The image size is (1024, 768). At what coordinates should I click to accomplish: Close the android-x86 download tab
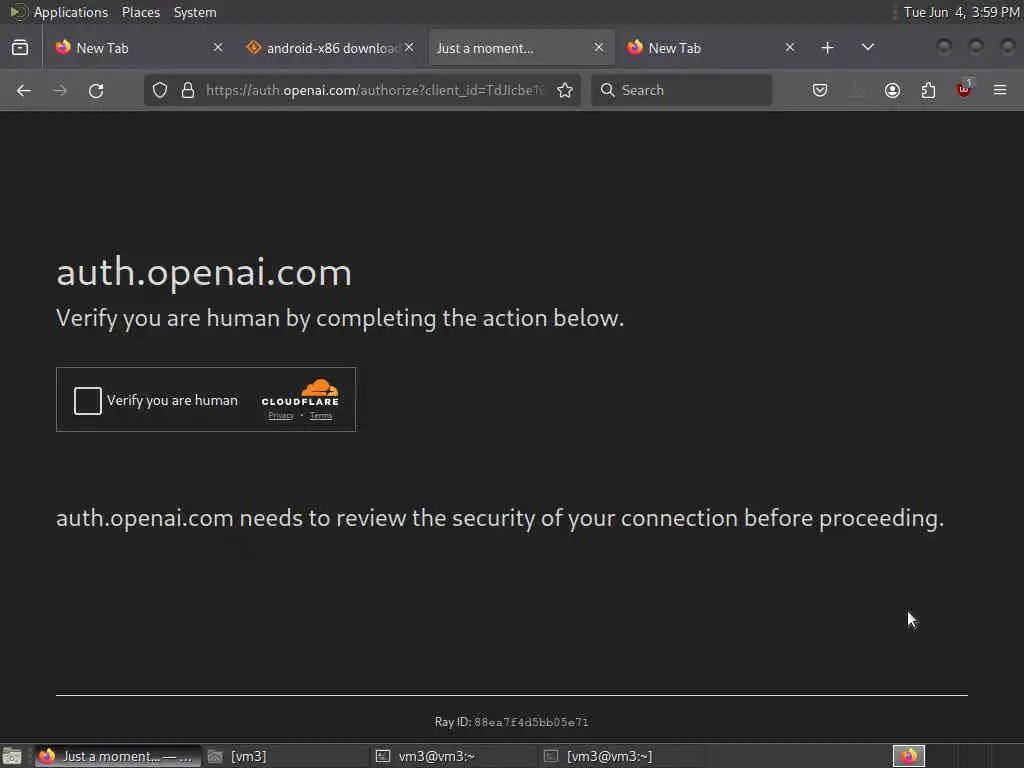pyautogui.click(x=409, y=48)
